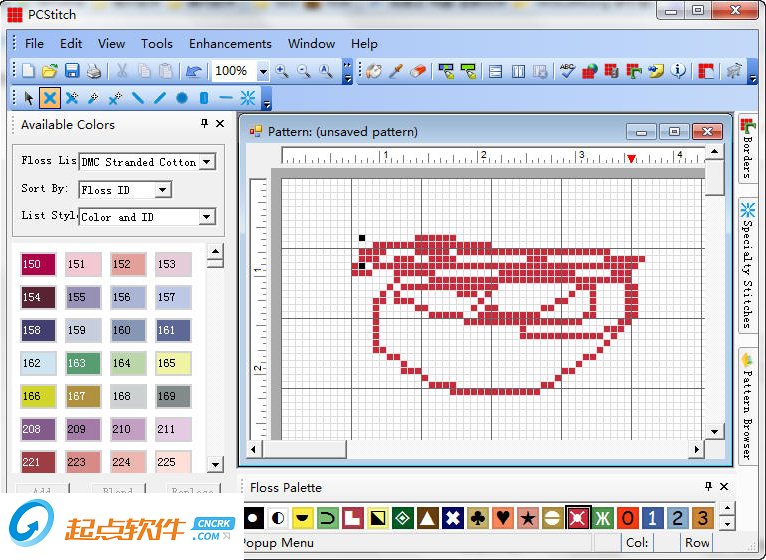Open the Tools menu

(157, 43)
